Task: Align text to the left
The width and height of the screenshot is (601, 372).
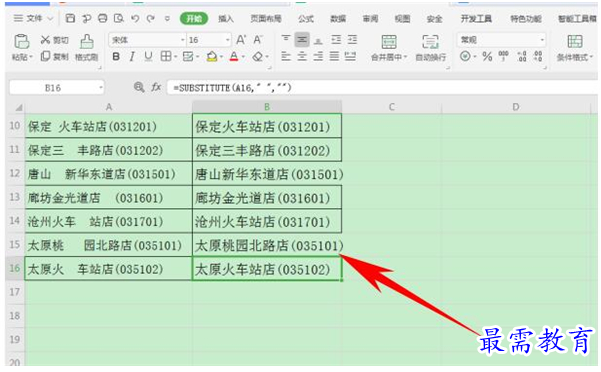Action: point(286,57)
